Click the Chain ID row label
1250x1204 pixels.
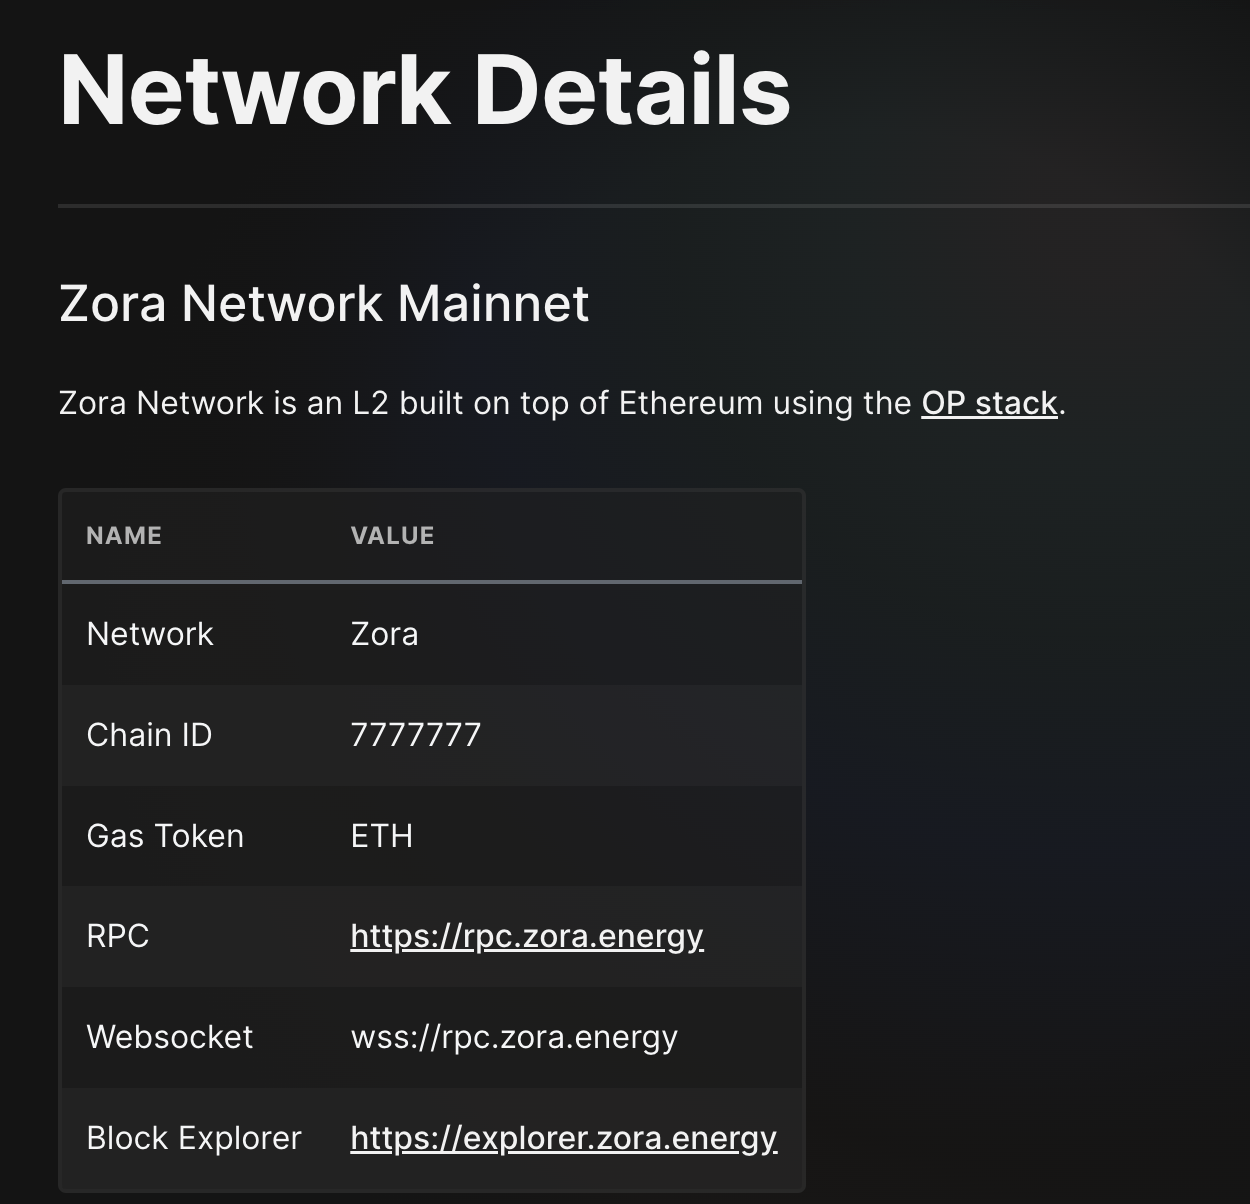click(149, 735)
